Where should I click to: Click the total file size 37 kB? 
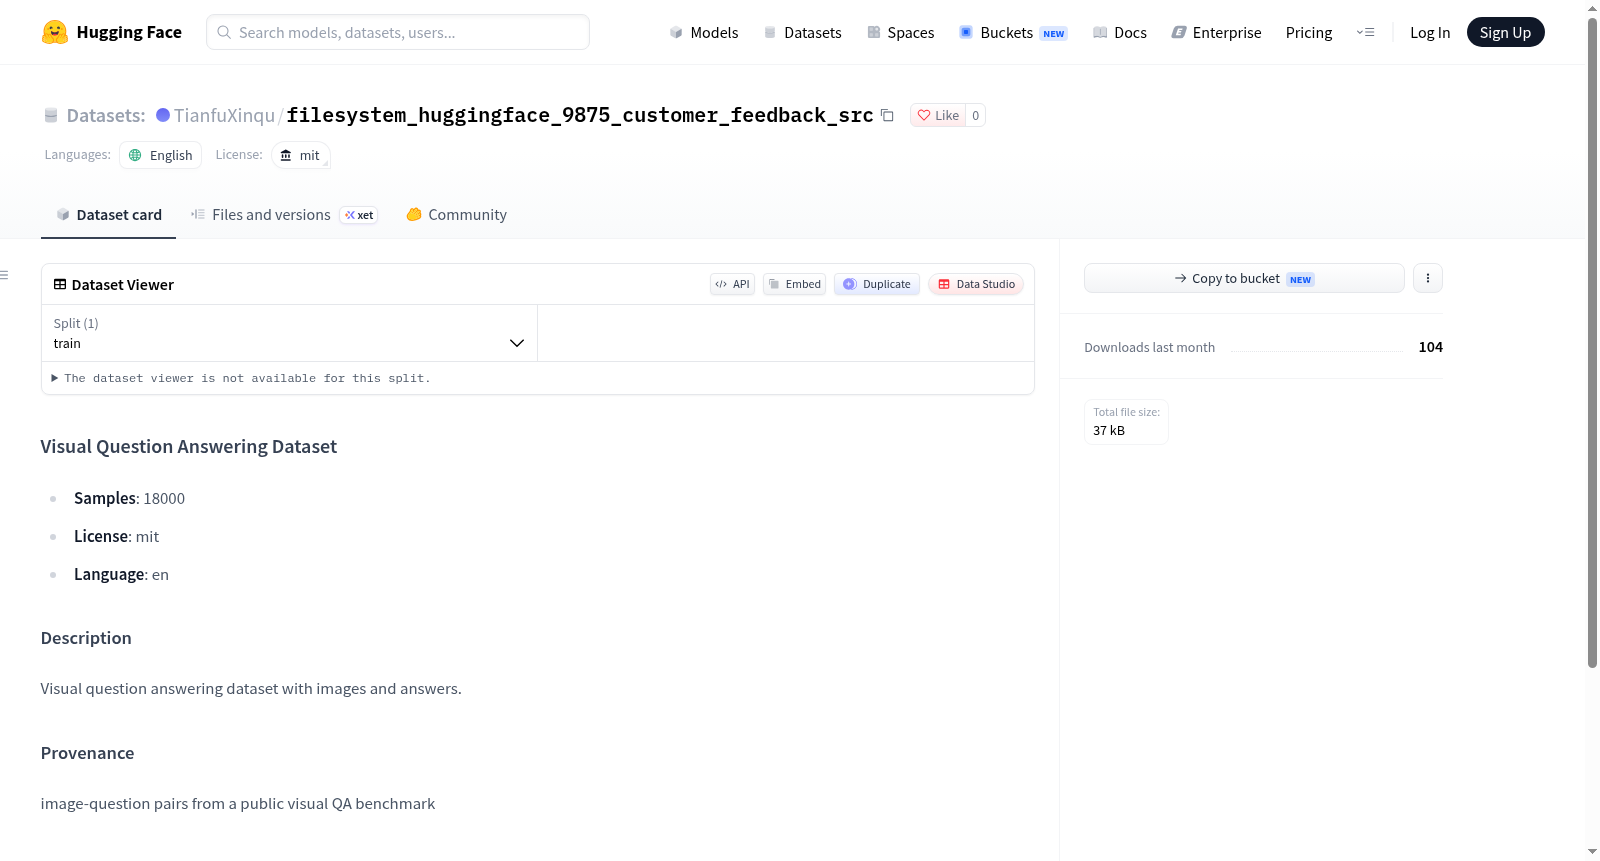click(1109, 430)
